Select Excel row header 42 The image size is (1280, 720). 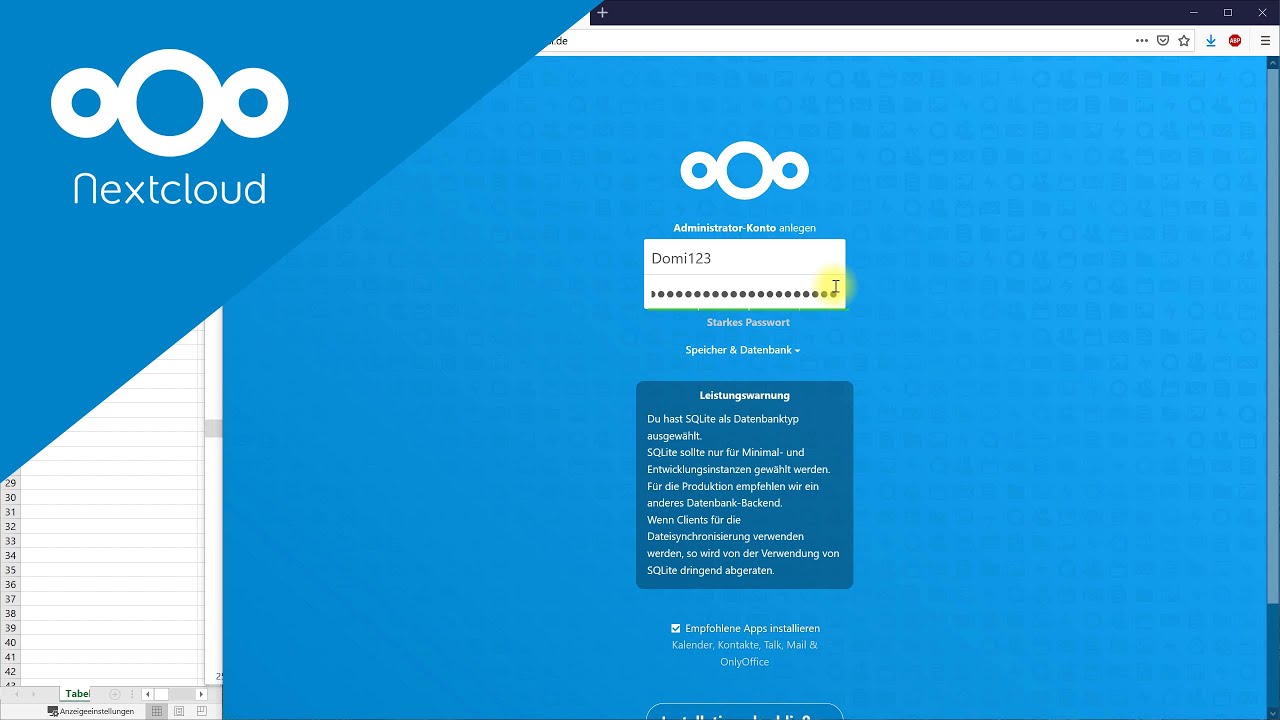[11, 671]
